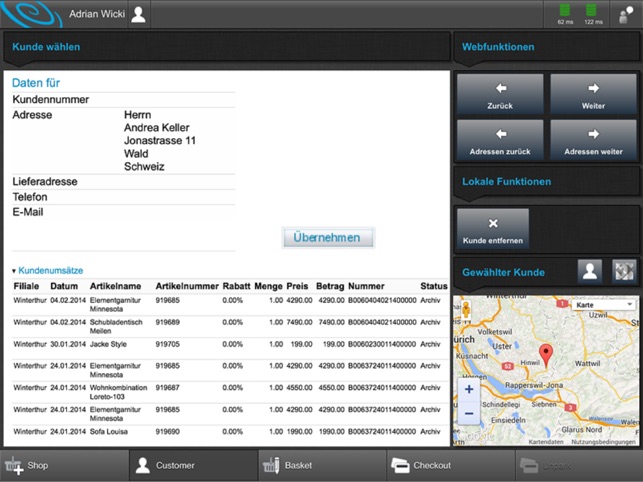Click the Datum column header
Viewport: 643px width, 482px height.
point(64,286)
